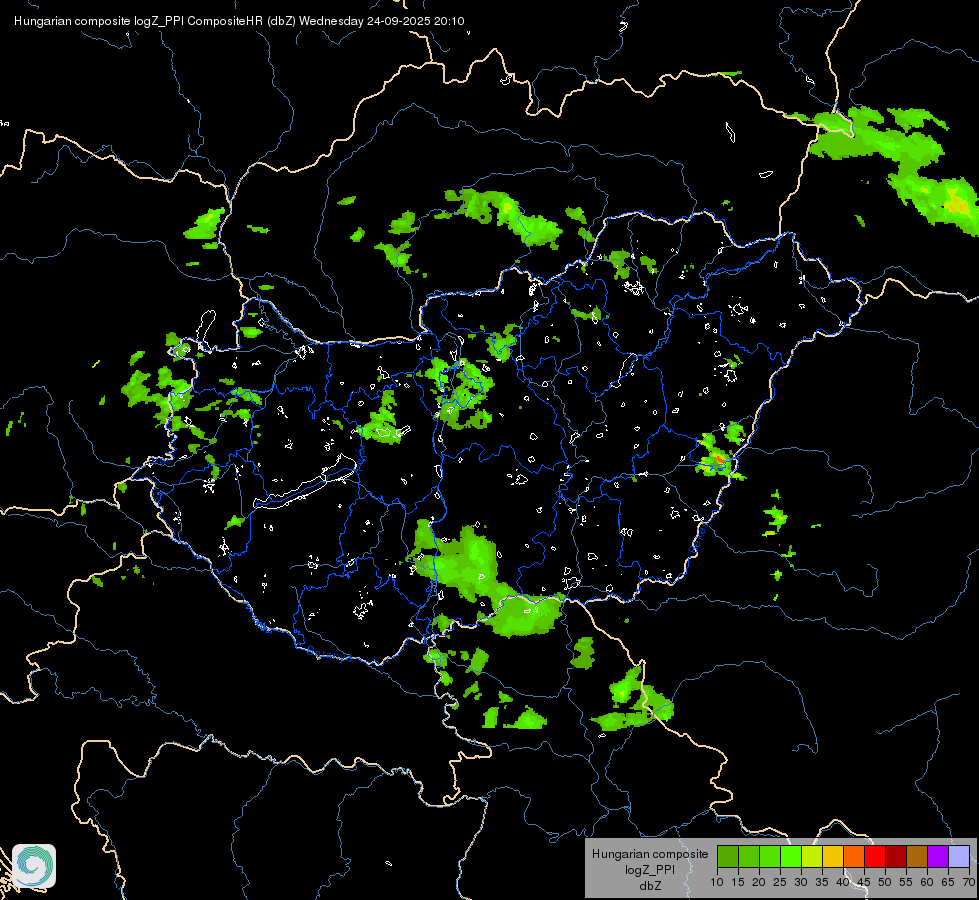Select the 25-30 dBZ bright green swatch

click(791, 856)
